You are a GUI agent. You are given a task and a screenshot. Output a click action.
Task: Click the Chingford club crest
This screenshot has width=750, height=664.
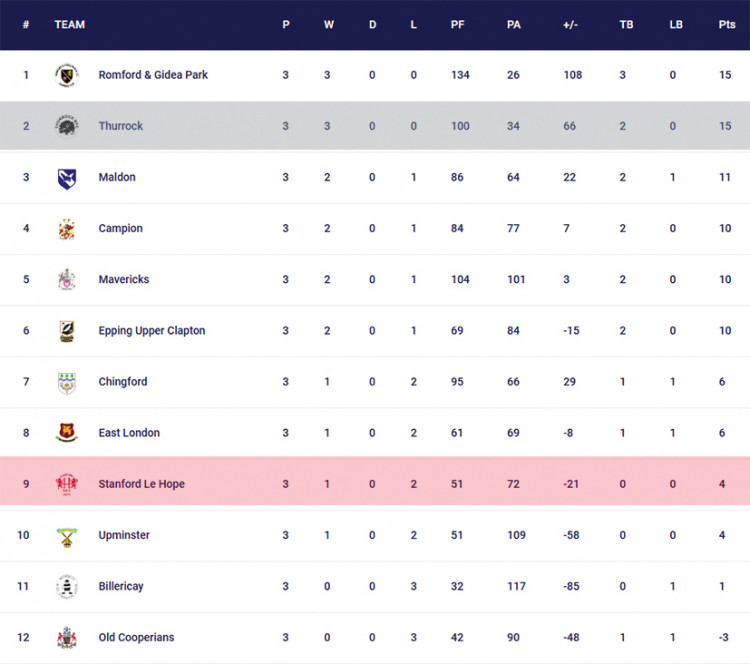point(67,382)
